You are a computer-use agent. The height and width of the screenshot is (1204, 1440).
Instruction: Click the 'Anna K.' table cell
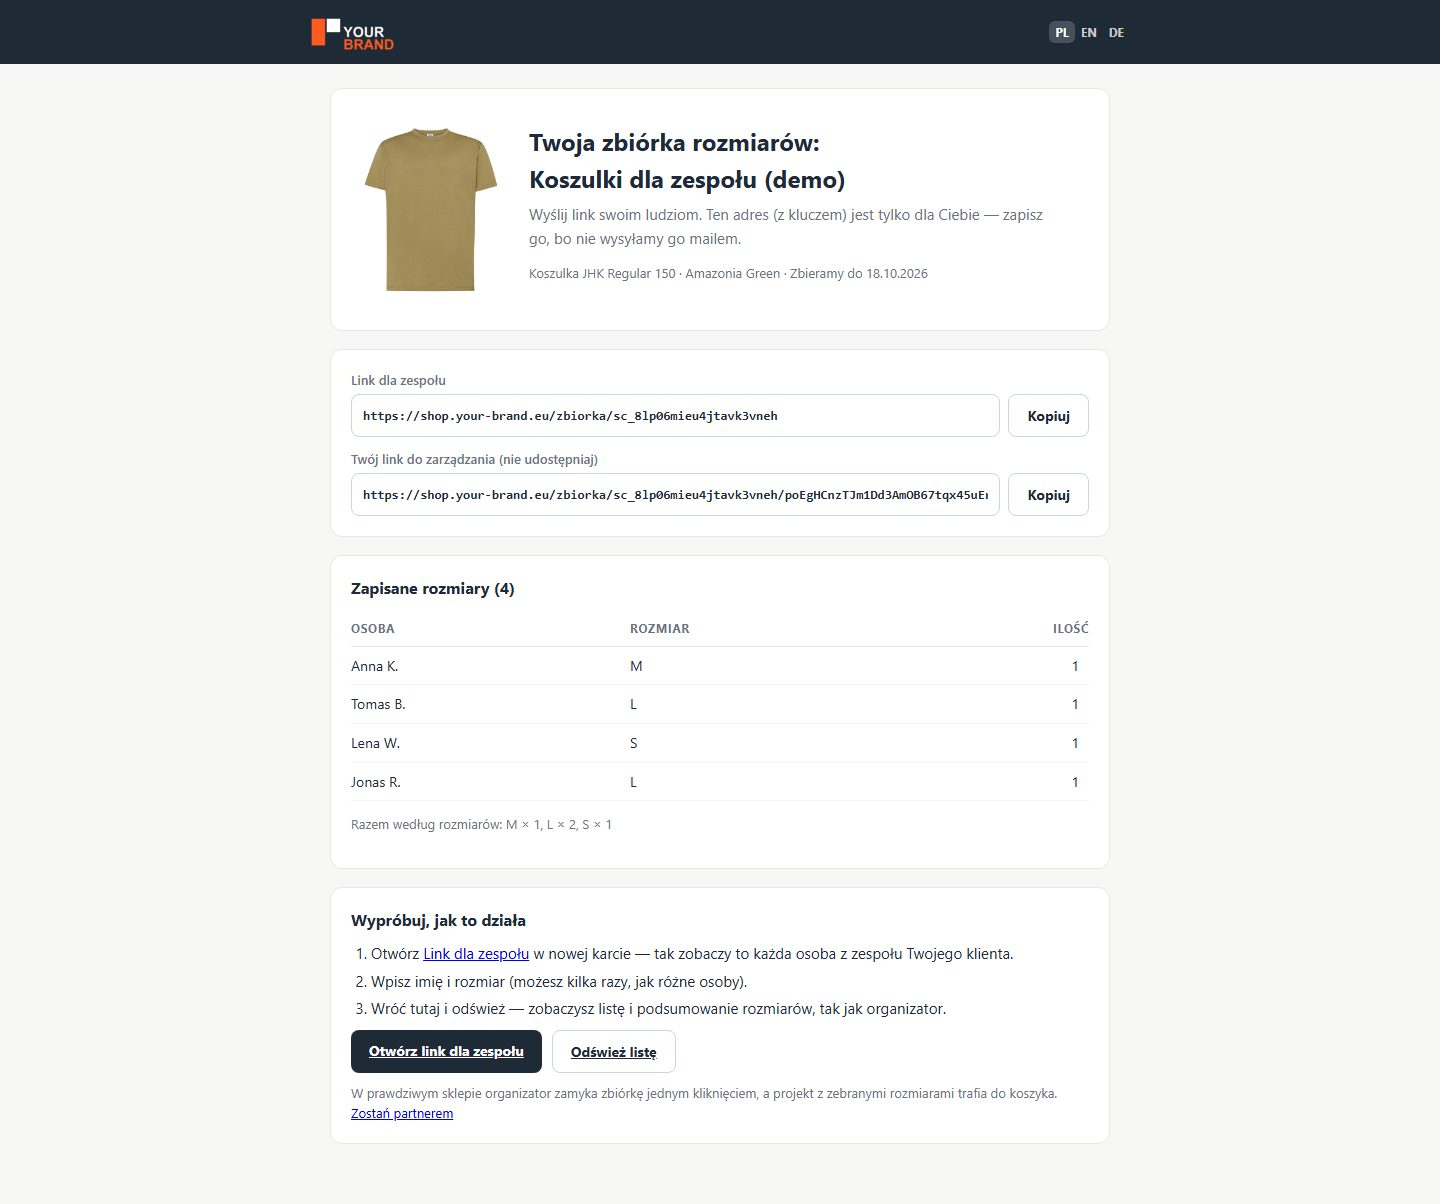pos(374,666)
